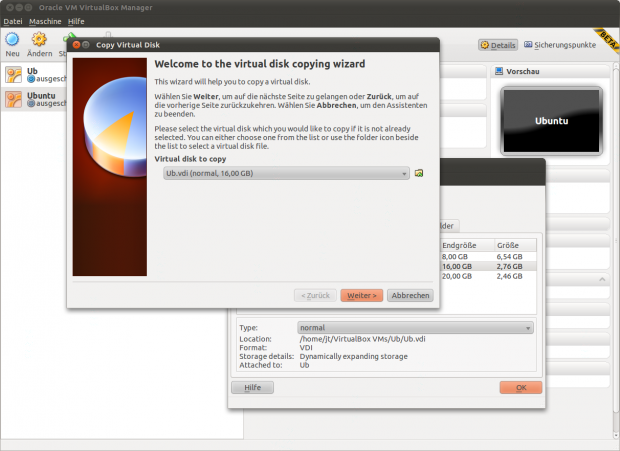Open the Datei menu
Viewport: 620px width, 451px height.
(13, 21)
